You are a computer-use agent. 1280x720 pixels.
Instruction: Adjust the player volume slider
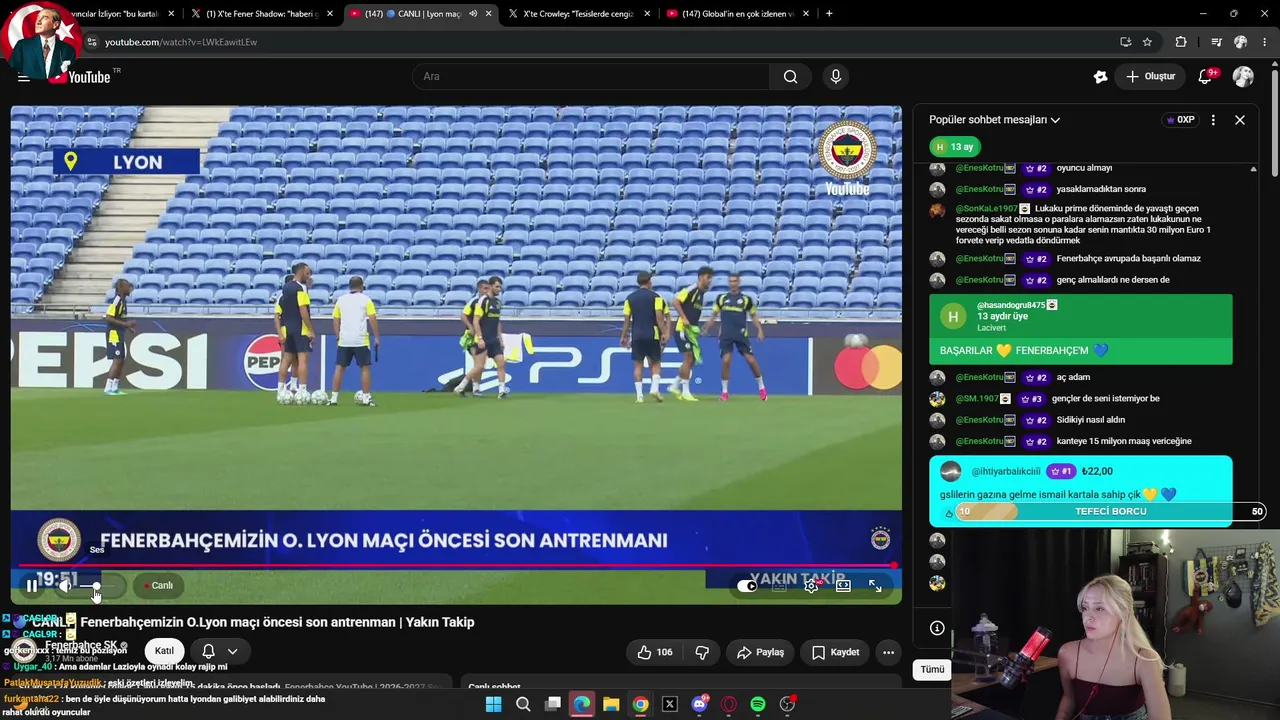pyautogui.click(x=97, y=586)
